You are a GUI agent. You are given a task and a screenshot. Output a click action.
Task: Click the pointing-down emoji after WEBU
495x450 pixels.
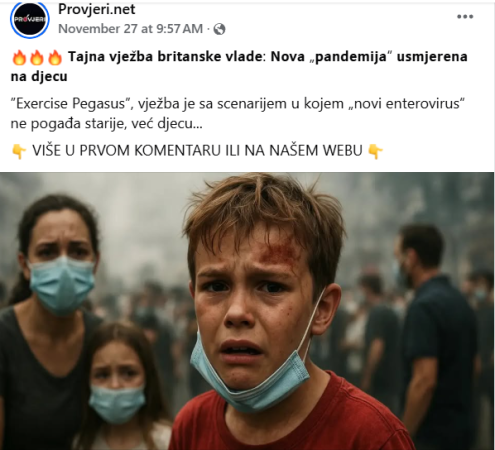375,151
